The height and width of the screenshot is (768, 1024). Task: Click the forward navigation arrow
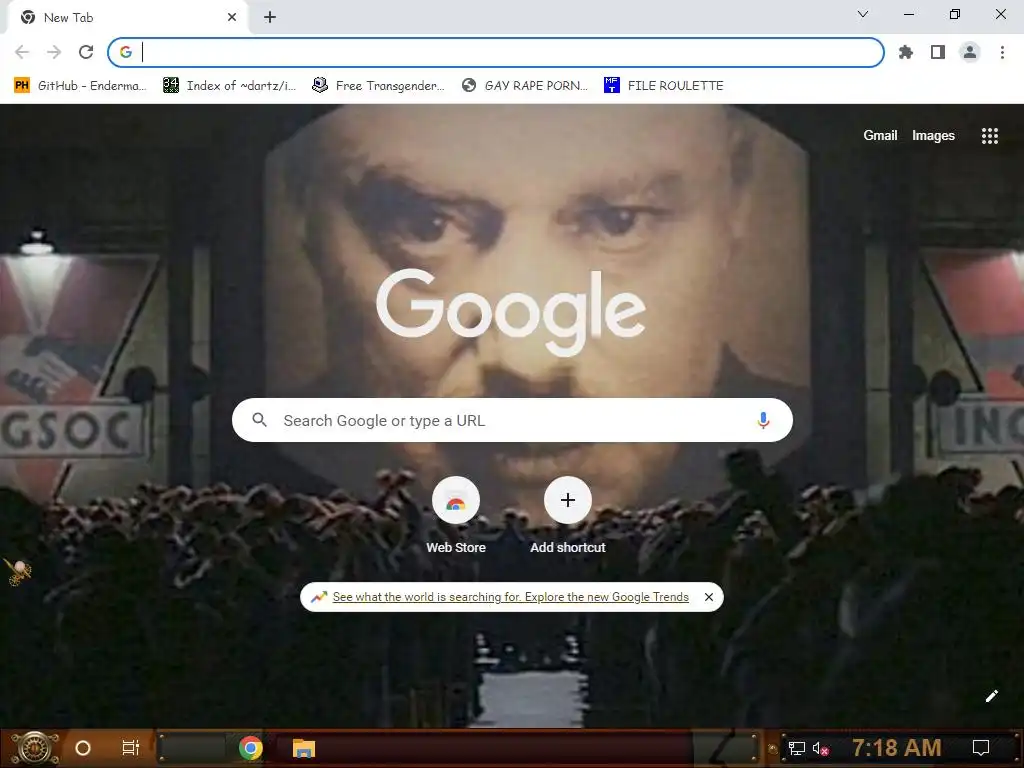[54, 52]
